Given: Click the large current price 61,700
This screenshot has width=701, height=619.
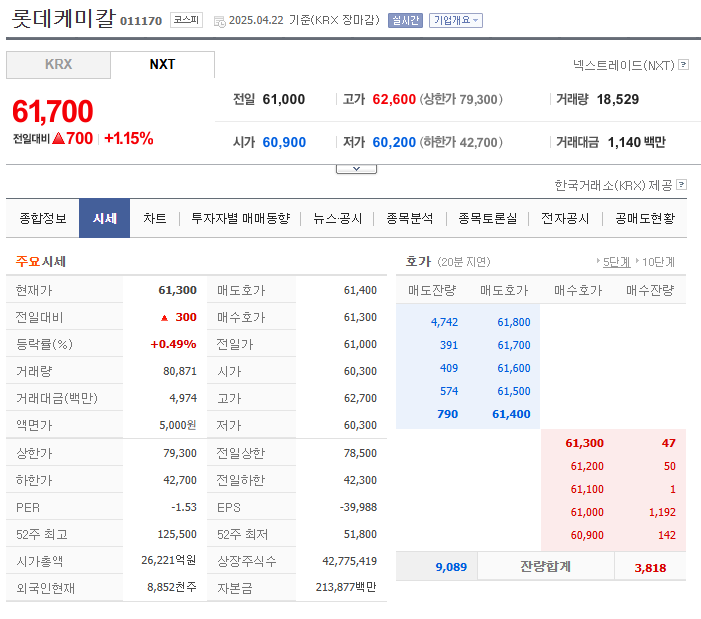Looking at the screenshot, I should 53,111.
